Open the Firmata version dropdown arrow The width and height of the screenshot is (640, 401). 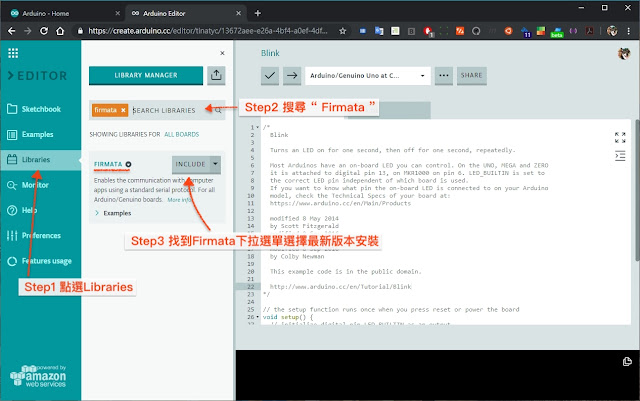pos(215,164)
